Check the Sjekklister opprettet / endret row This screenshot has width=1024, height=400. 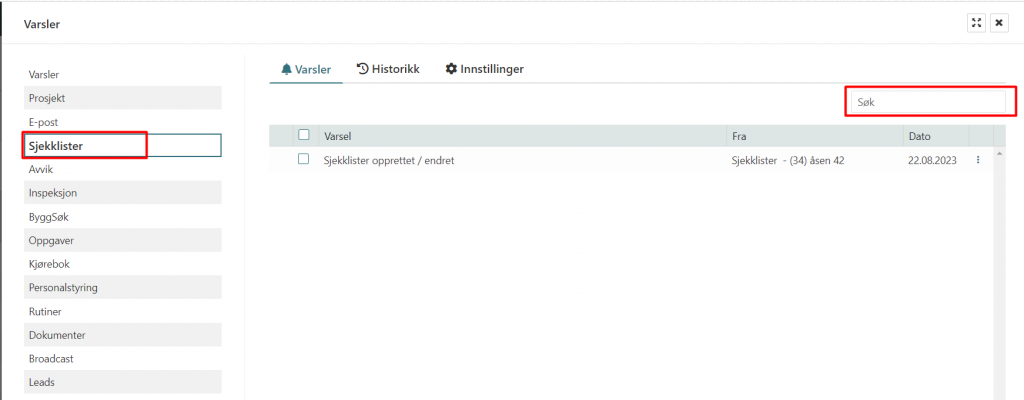tap(304, 159)
